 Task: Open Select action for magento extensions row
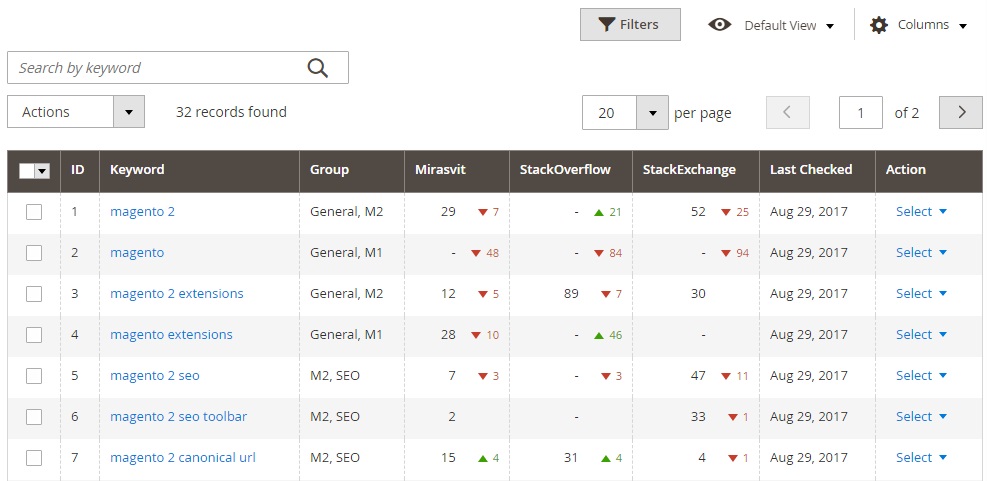click(x=921, y=335)
